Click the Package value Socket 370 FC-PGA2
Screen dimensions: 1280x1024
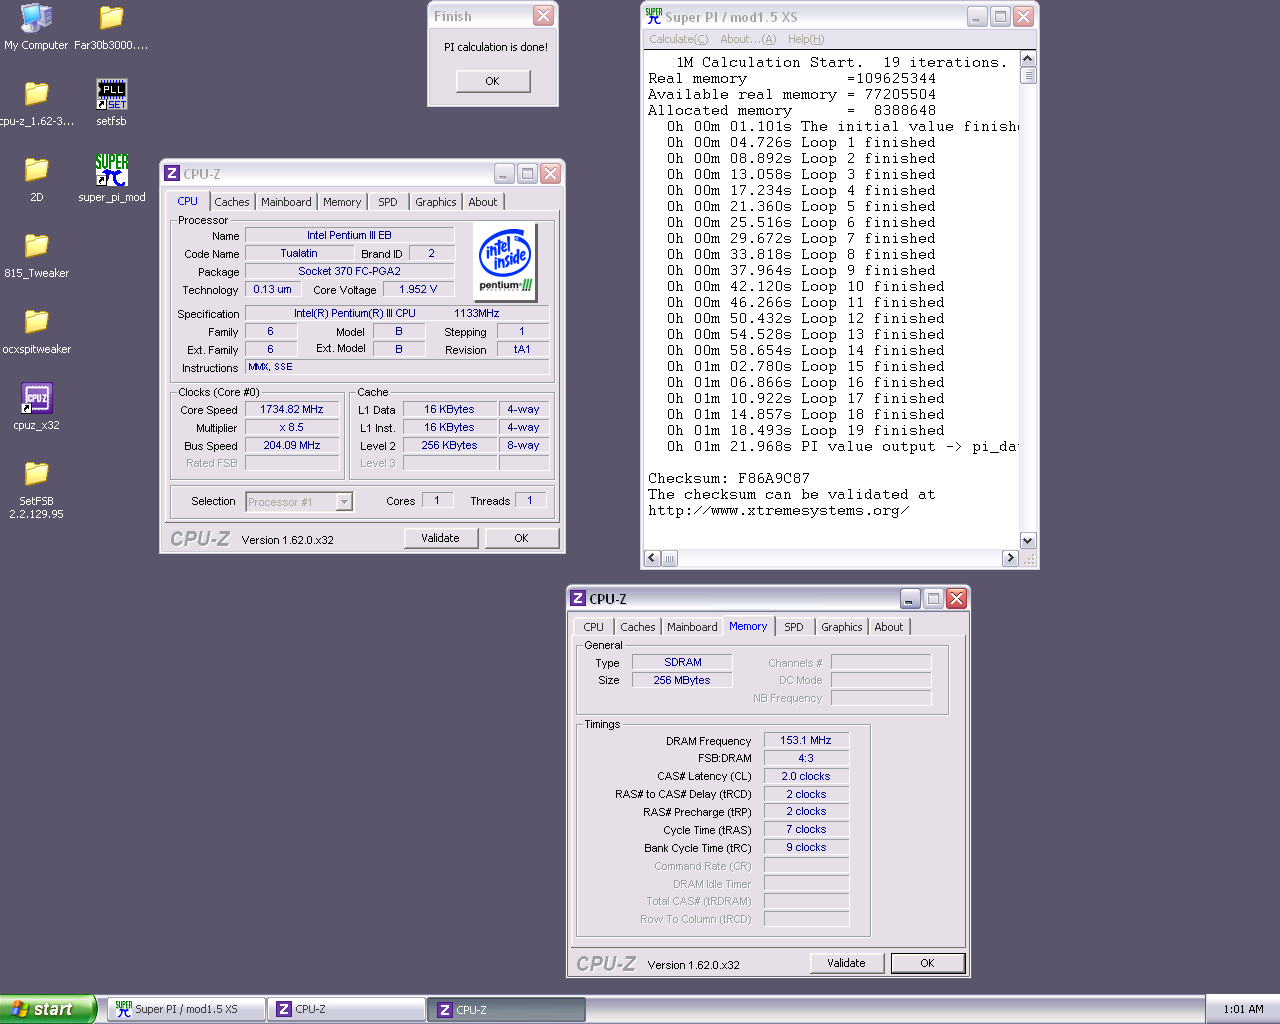pos(349,271)
